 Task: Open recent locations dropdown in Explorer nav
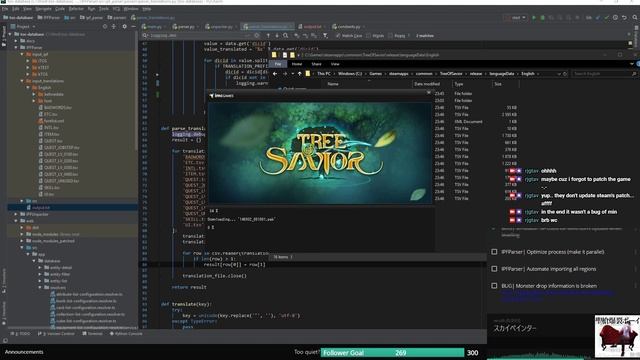click(x=292, y=74)
